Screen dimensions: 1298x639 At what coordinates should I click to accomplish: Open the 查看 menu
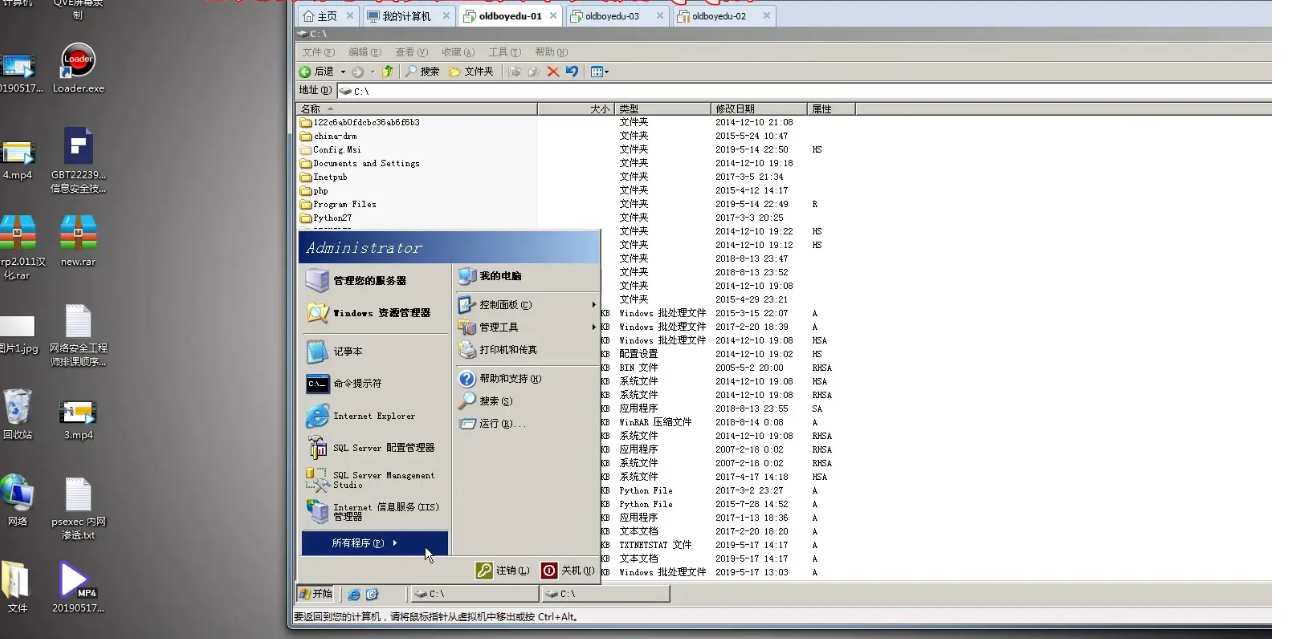click(411, 52)
